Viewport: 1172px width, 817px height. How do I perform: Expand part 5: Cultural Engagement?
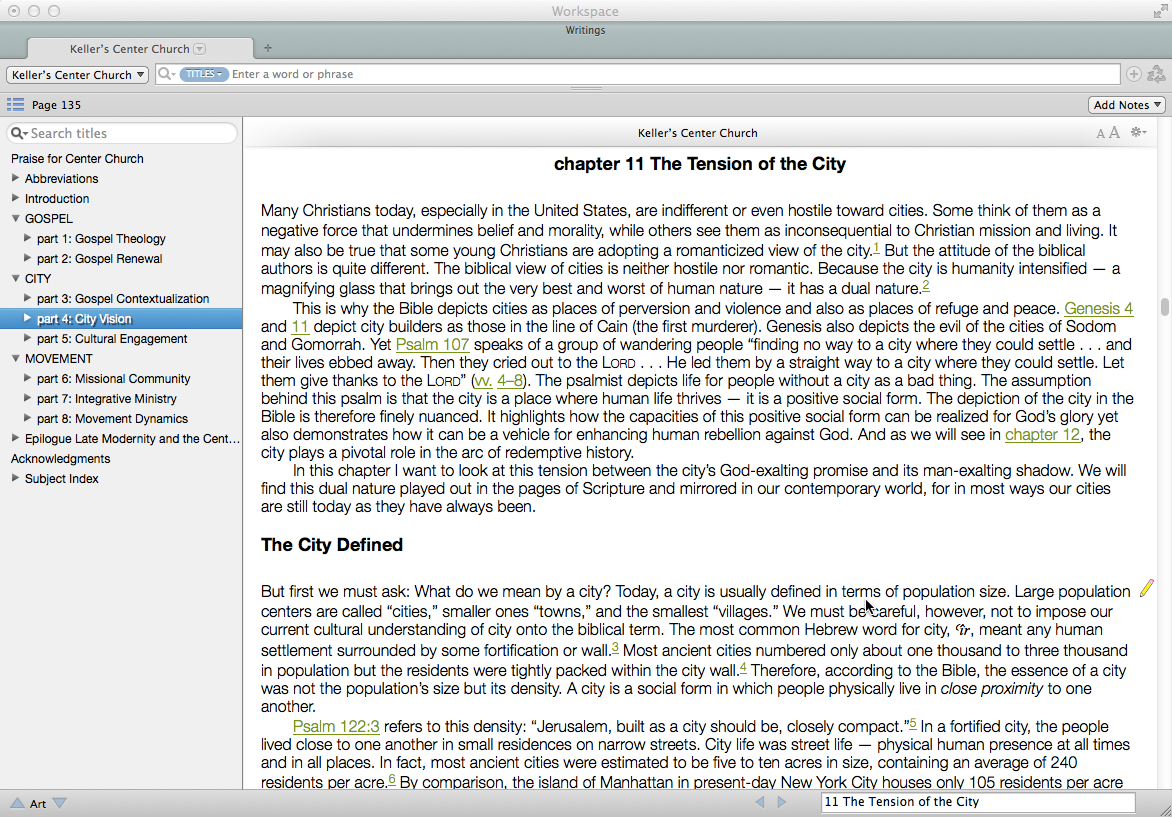coord(28,338)
